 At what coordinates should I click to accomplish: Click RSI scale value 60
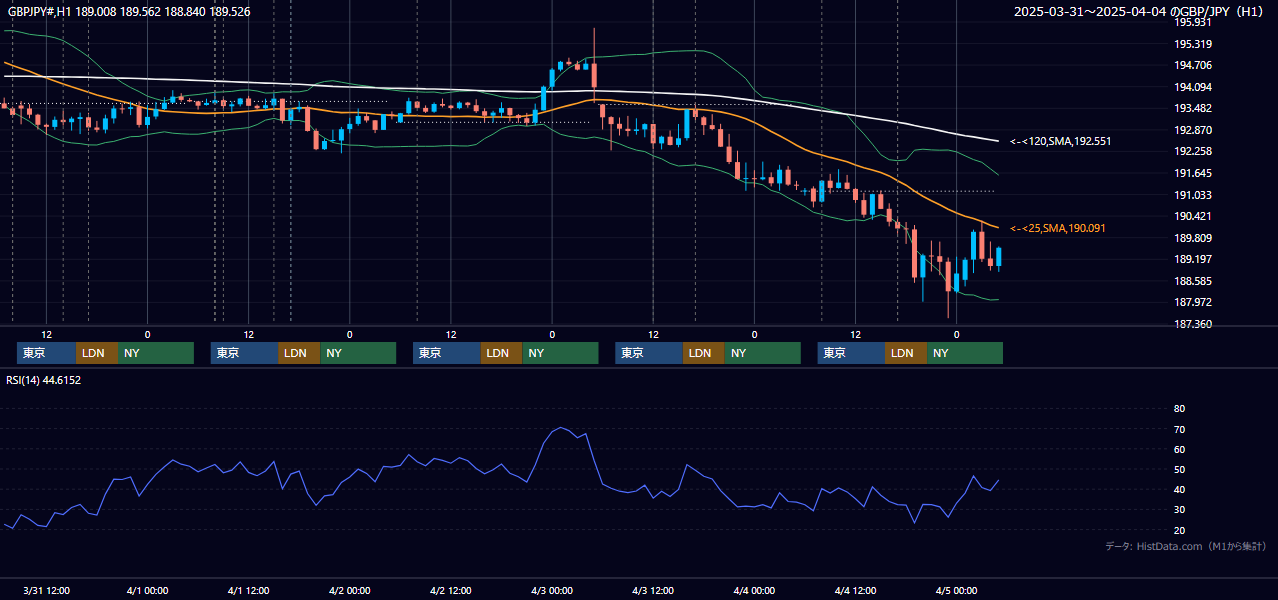(1179, 449)
